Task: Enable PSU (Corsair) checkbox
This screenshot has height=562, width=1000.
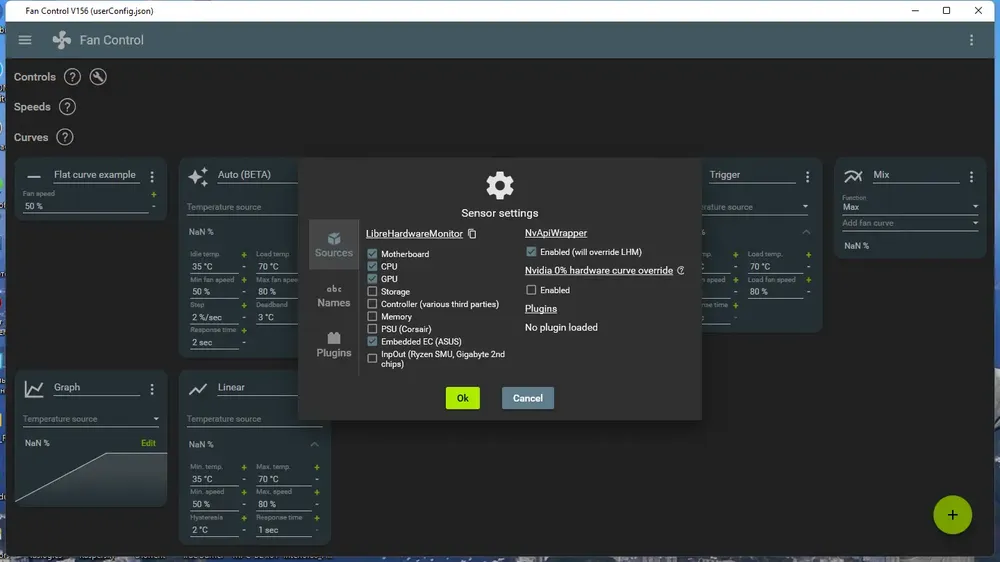Action: click(372, 329)
